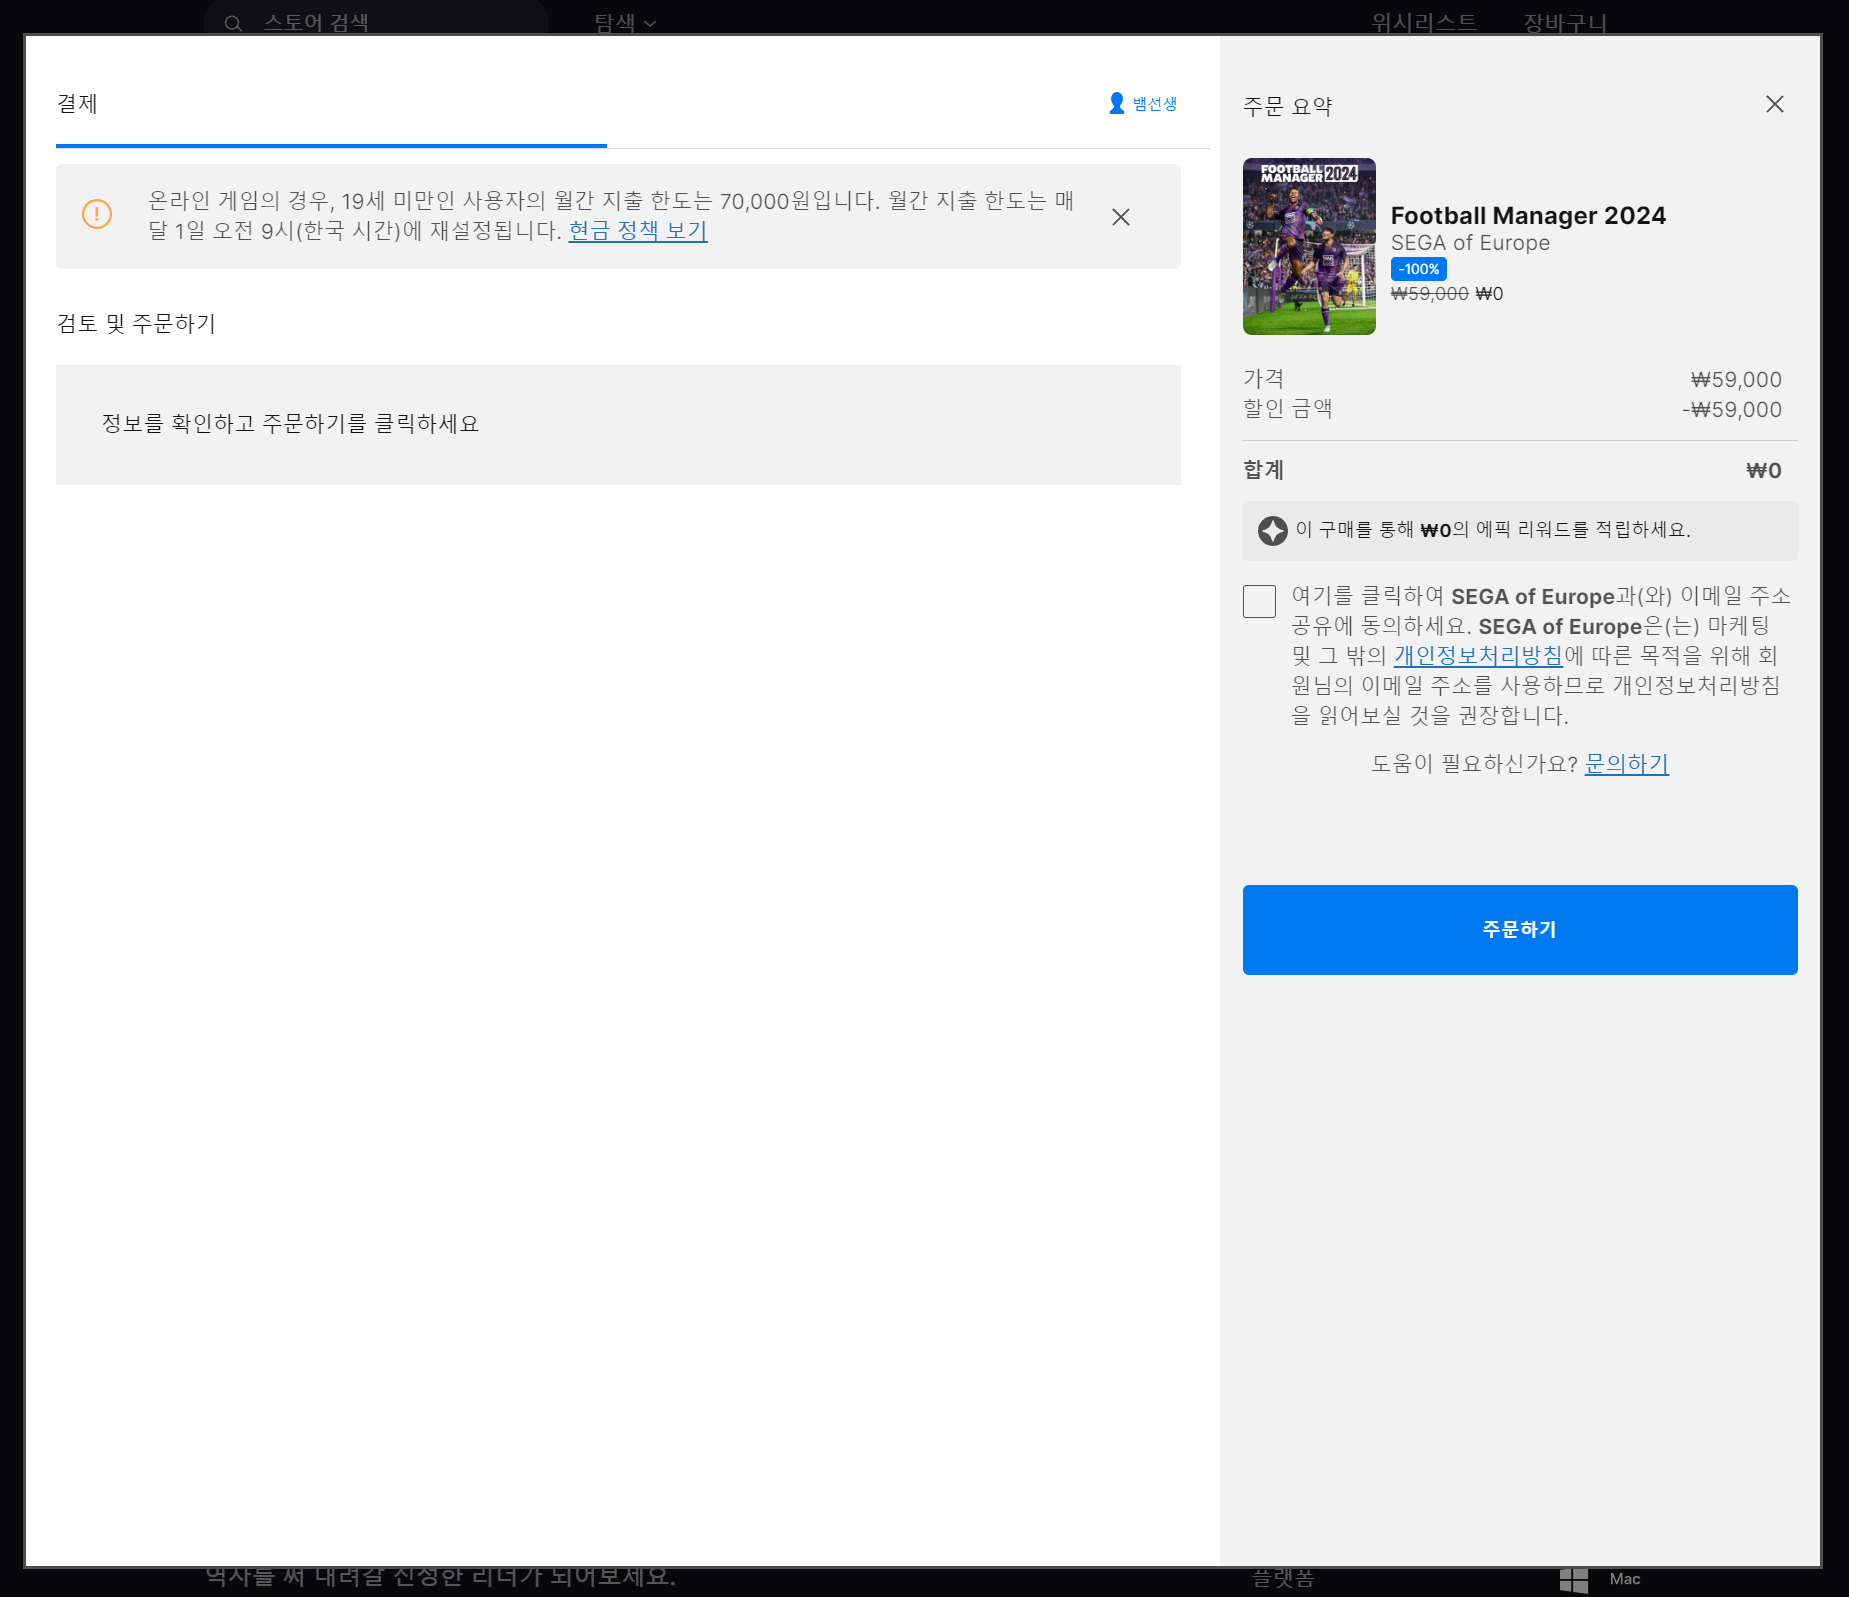Expand the 탐색 dropdown in background header
This screenshot has height=1597, width=1849.
coord(625,23)
